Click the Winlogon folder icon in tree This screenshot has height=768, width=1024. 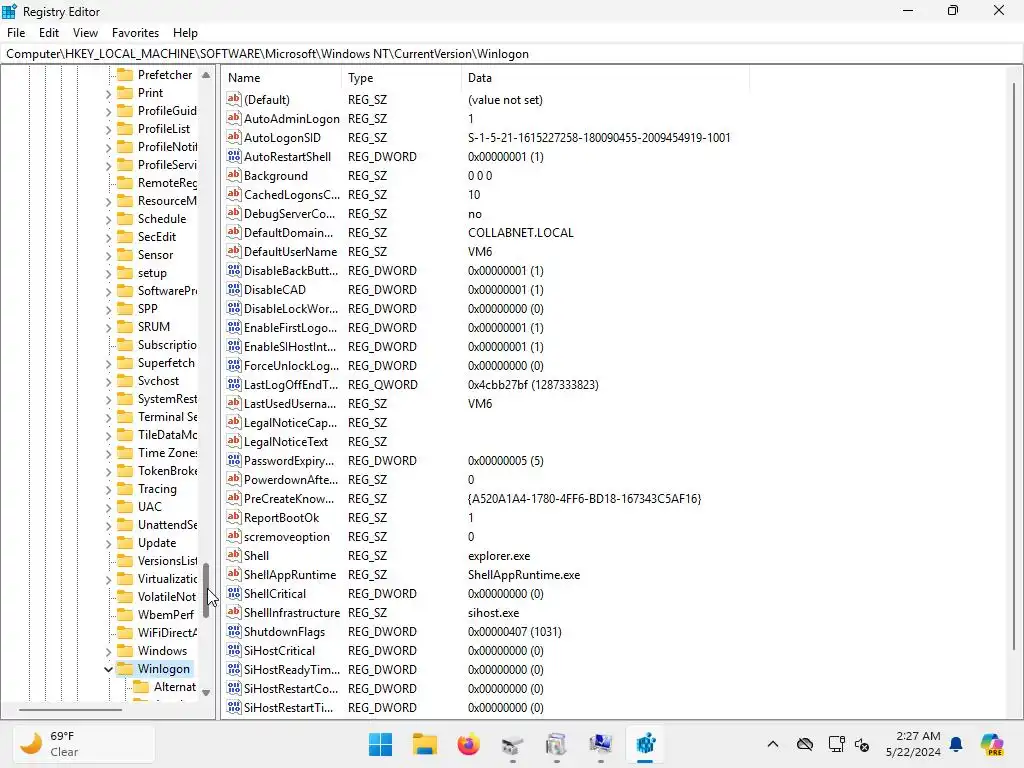click(x=125, y=668)
